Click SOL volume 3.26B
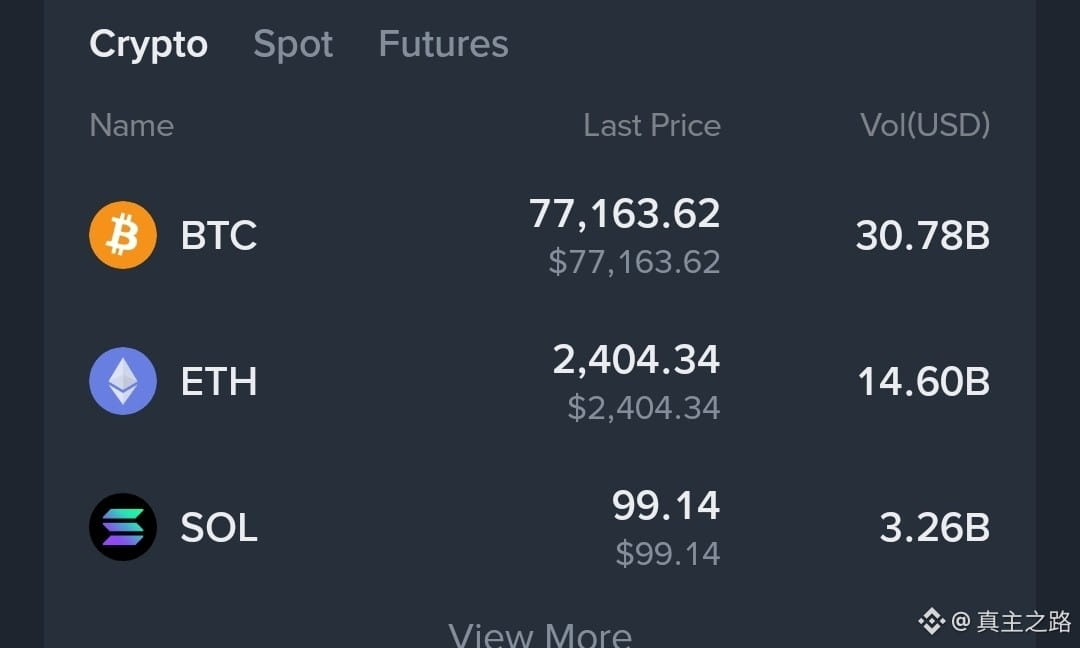 pos(935,527)
